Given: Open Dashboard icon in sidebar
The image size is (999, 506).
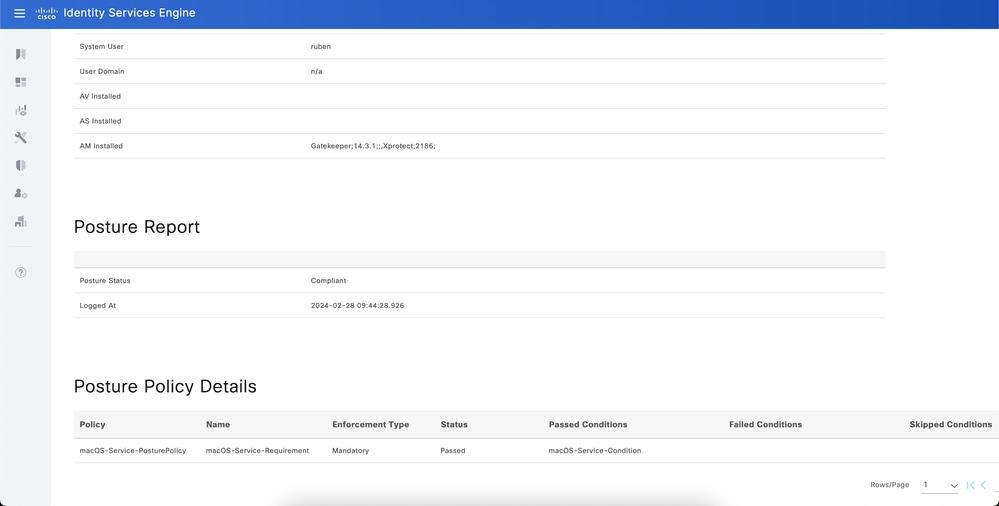Looking at the screenshot, I should pos(20,82).
